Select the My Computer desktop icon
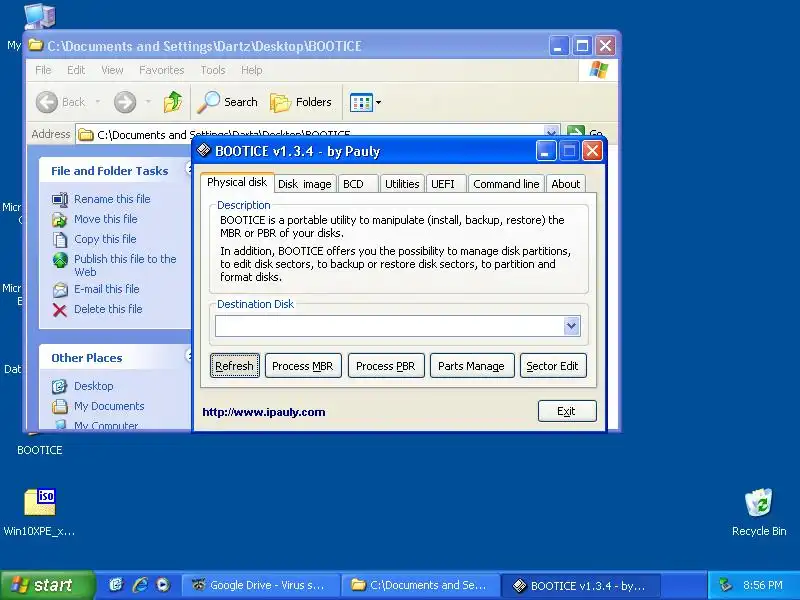This screenshot has width=800, height=600. 40,15
